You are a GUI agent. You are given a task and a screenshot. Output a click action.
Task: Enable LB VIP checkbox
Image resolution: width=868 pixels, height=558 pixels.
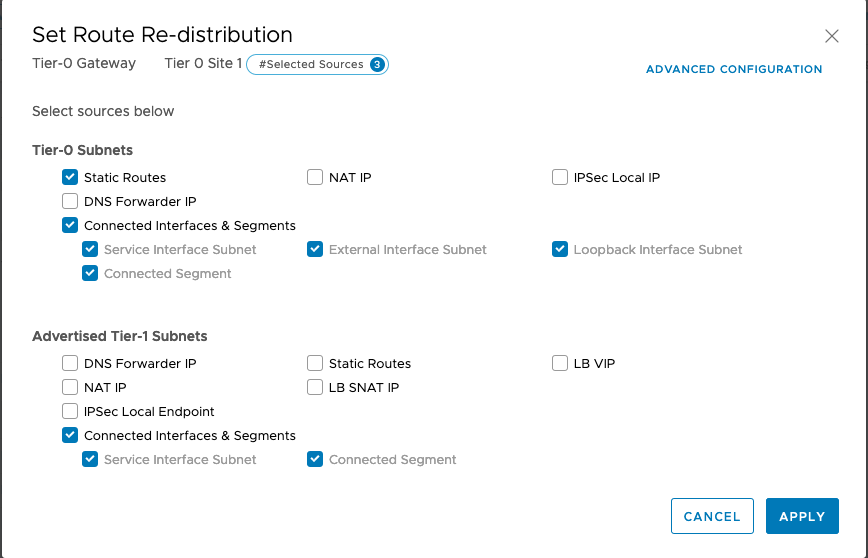[560, 364]
